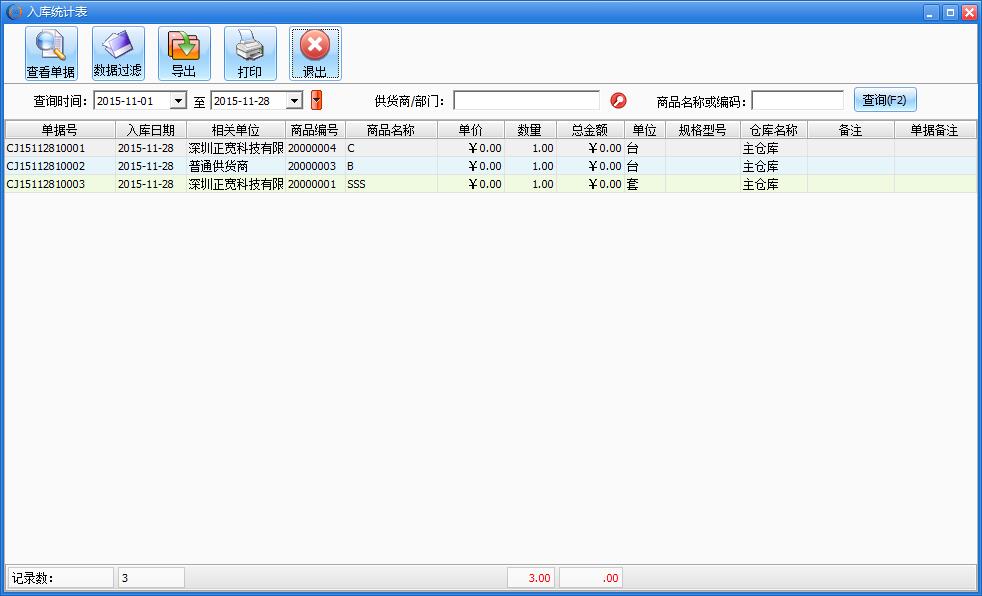982x596 pixels.
Task: Click the .00 total amount in footer
Action: click(591, 578)
